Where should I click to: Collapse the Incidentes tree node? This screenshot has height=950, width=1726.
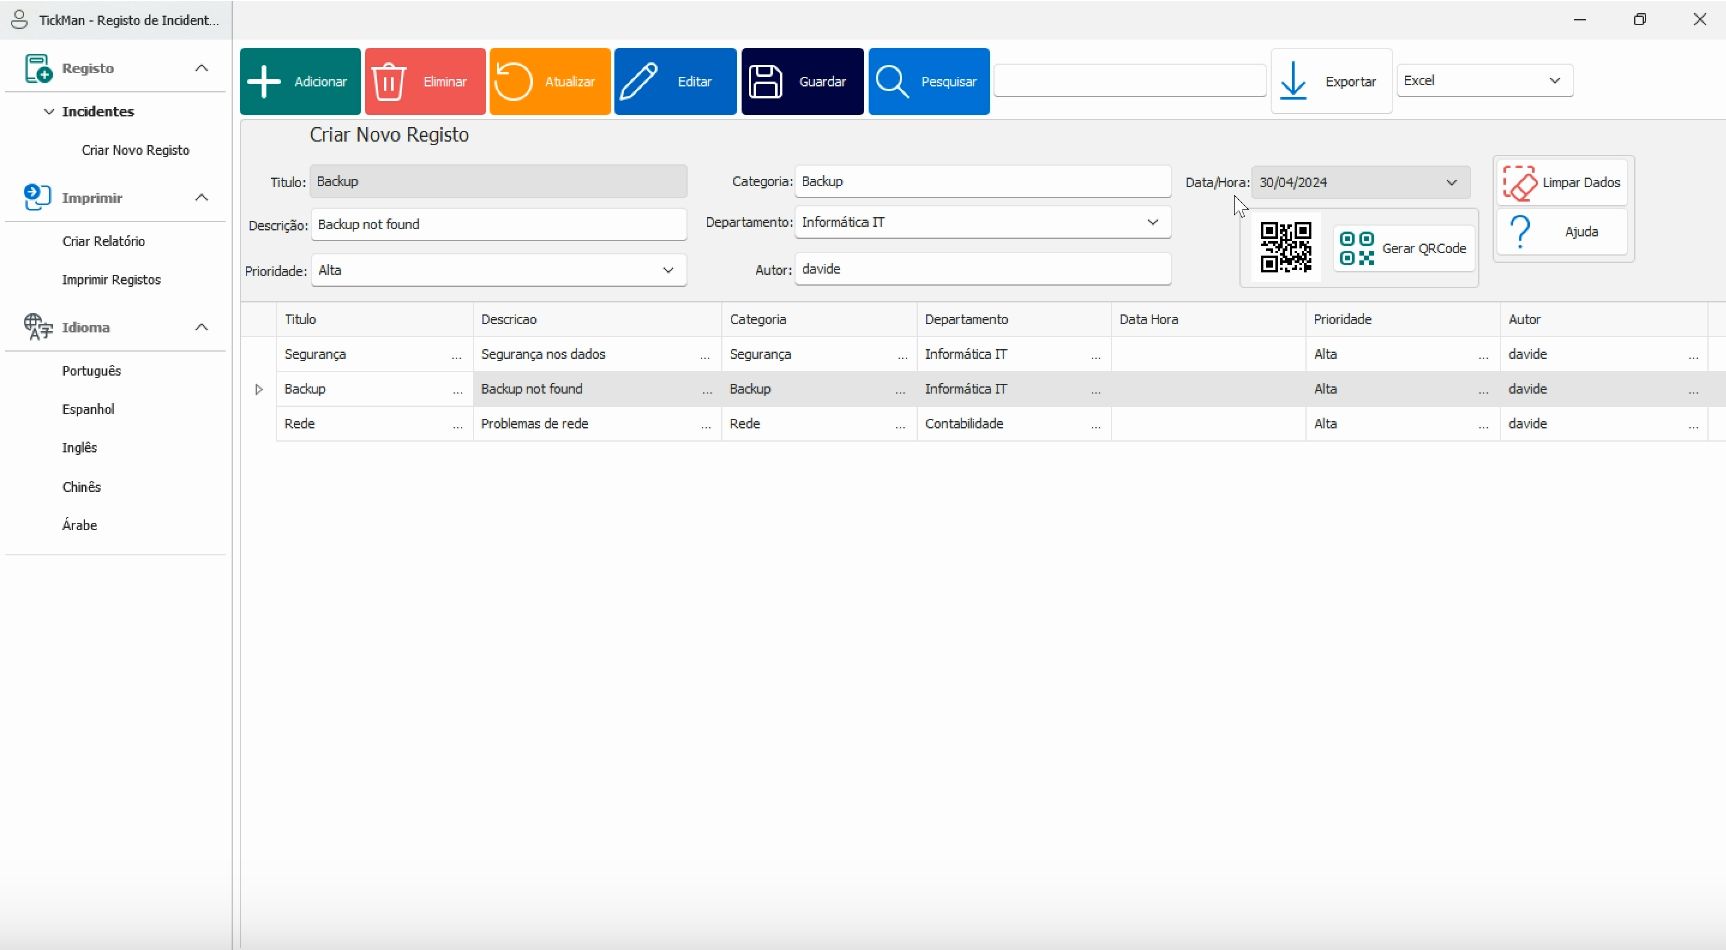click(49, 112)
